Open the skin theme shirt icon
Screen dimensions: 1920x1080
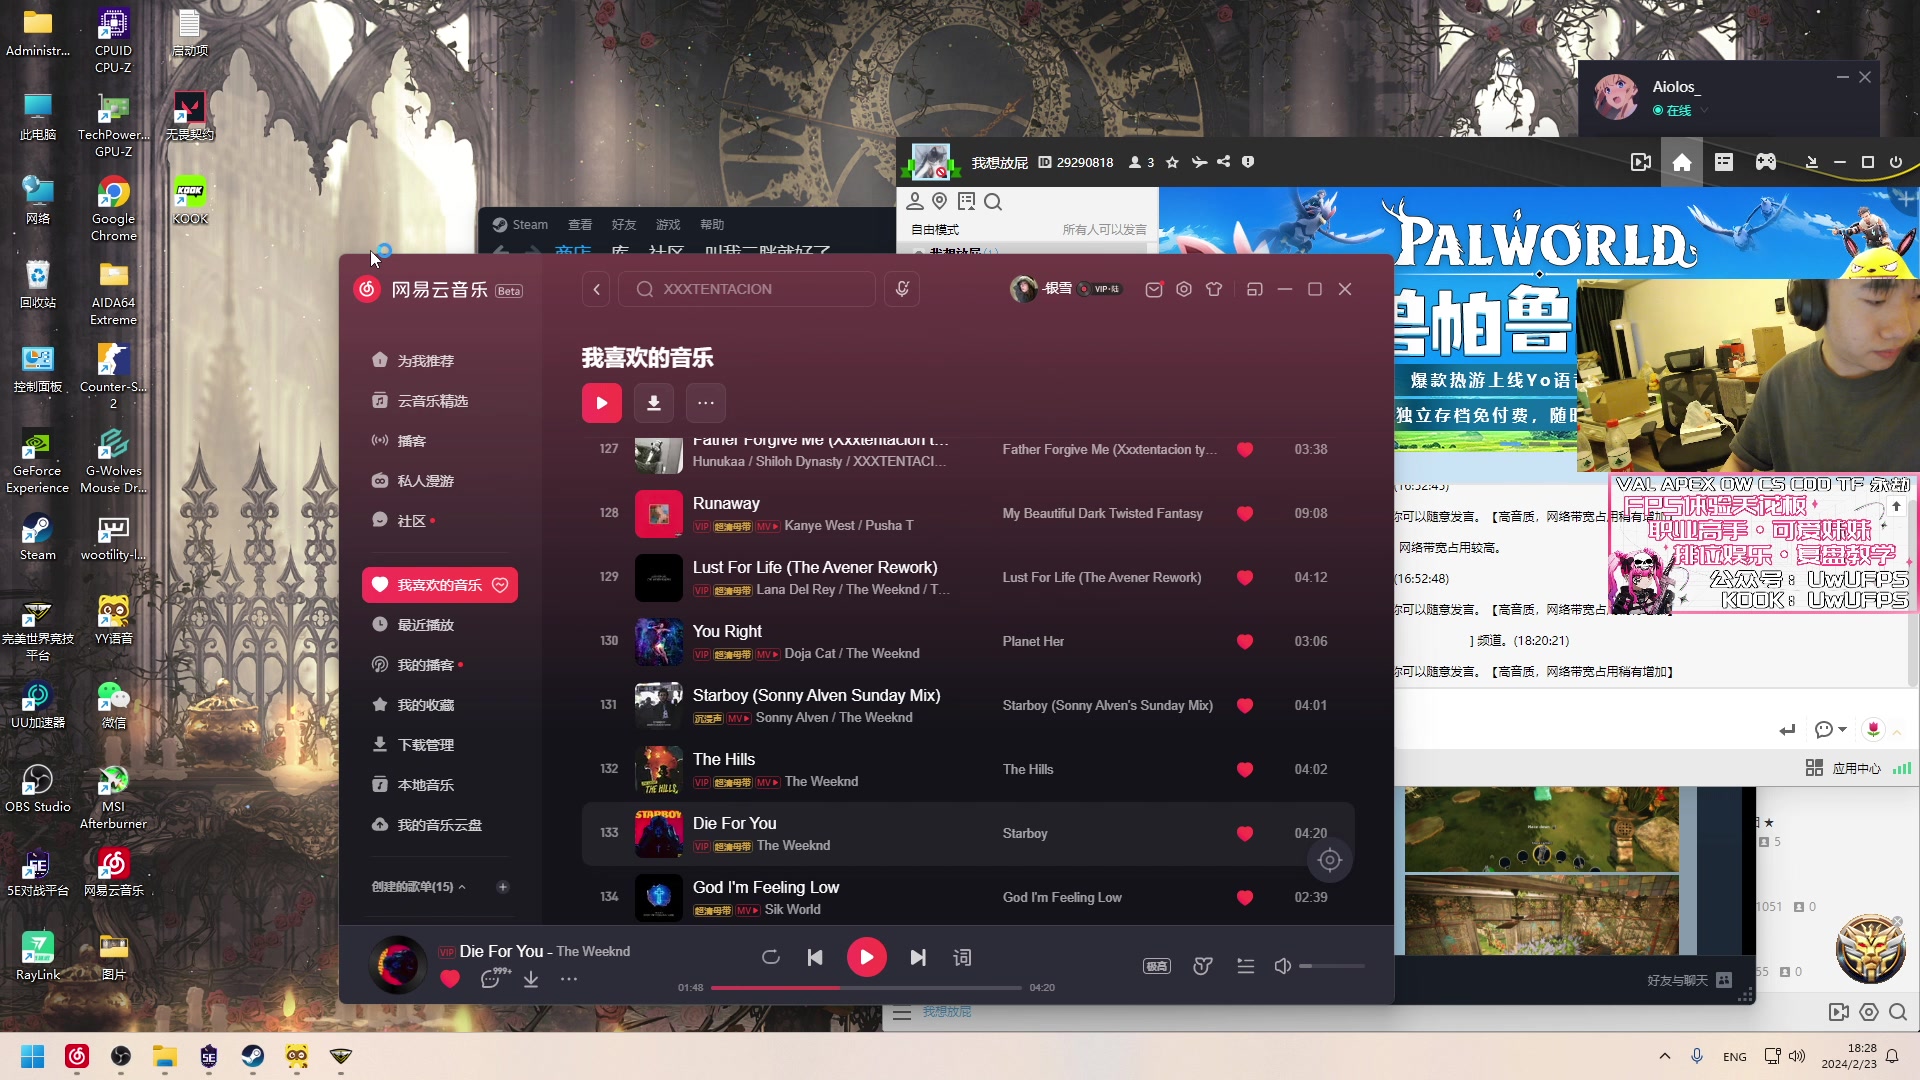click(1214, 290)
